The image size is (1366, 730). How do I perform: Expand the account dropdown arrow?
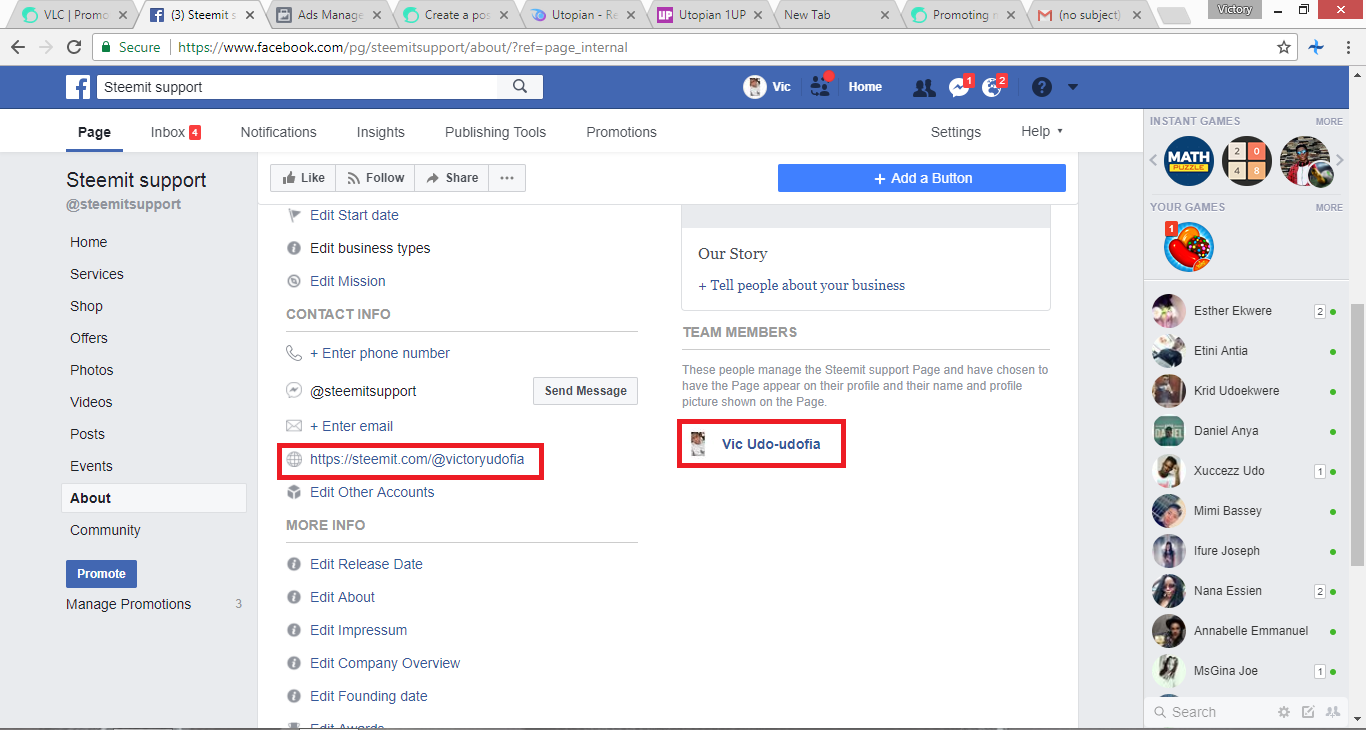(1073, 87)
